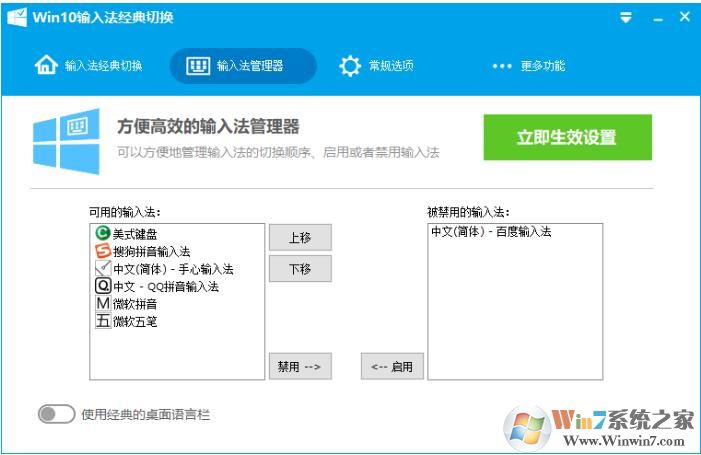Open the 常规选项 settings tab
701x455 pixels.
coord(376,66)
